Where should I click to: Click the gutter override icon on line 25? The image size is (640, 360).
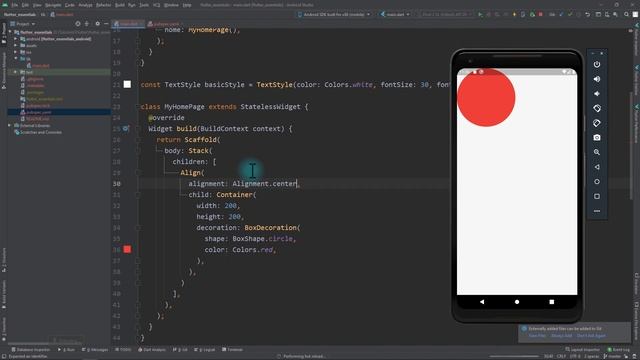coord(126,129)
